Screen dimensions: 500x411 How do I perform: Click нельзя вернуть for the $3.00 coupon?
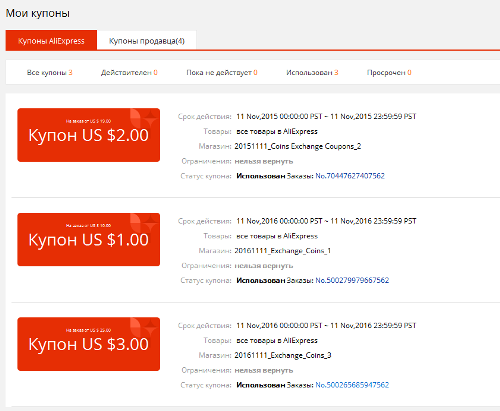click(264, 370)
